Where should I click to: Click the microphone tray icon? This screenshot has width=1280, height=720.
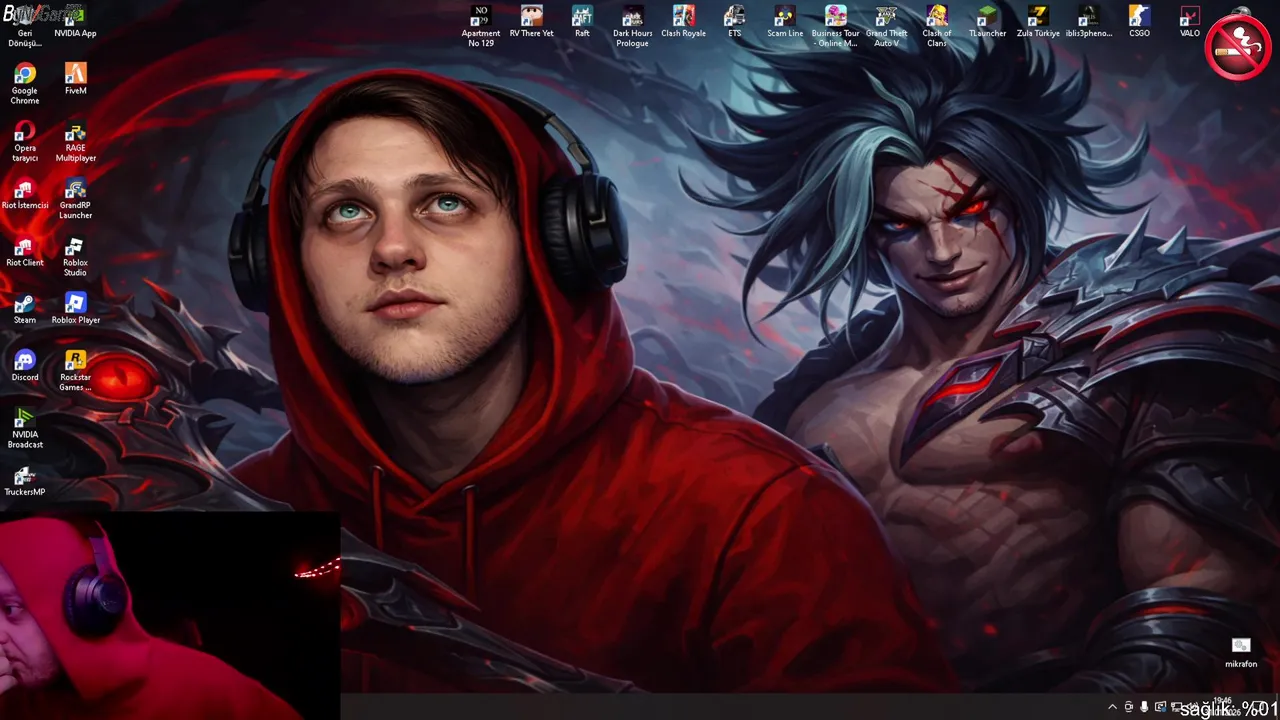pos(1144,707)
